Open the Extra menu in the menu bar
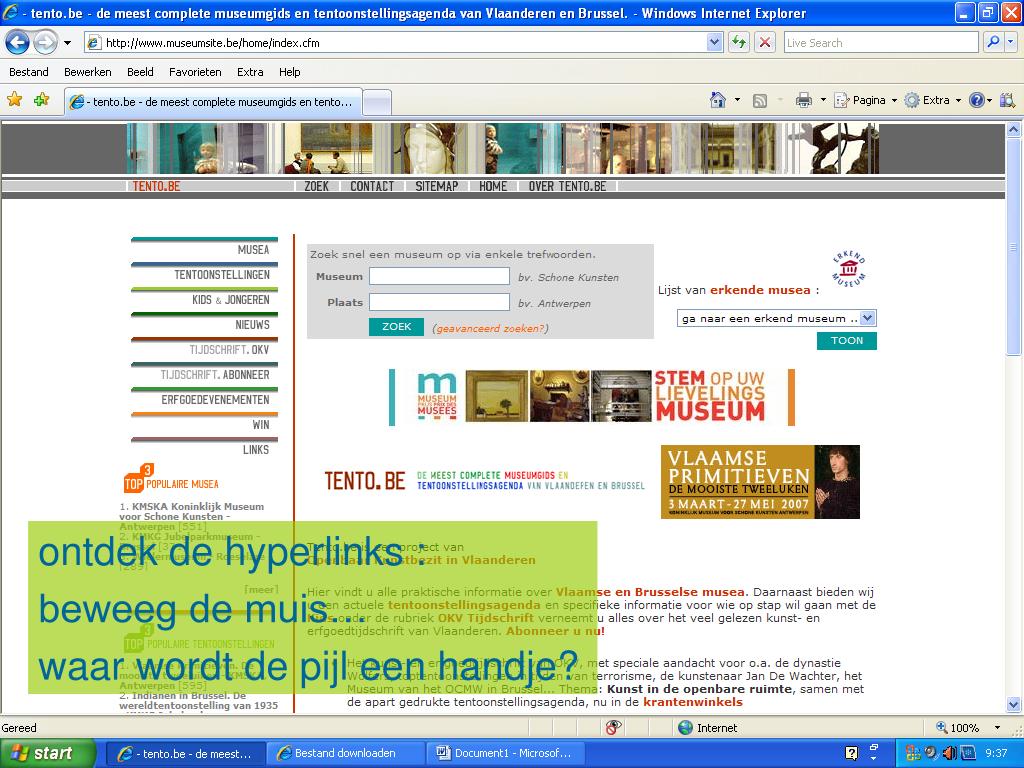The width and height of the screenshot is (1024, 768). [x=250, y=72]
